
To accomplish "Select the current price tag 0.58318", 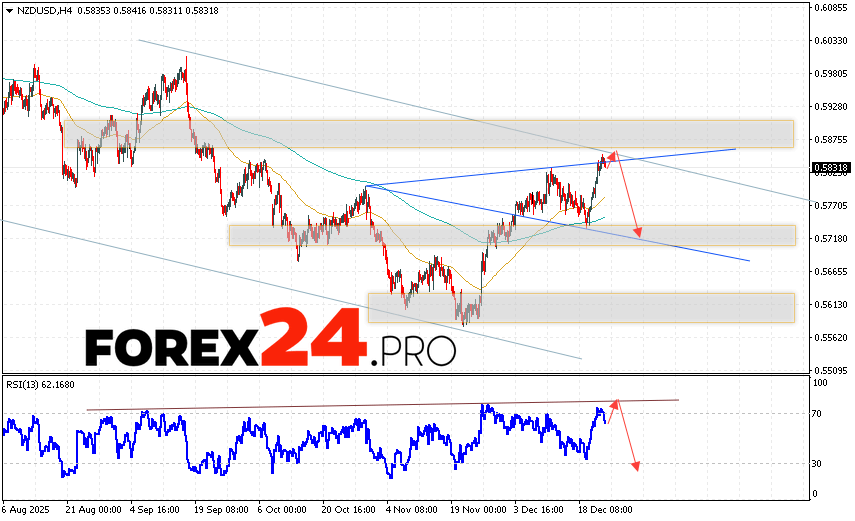I will (x=831, y=168).
